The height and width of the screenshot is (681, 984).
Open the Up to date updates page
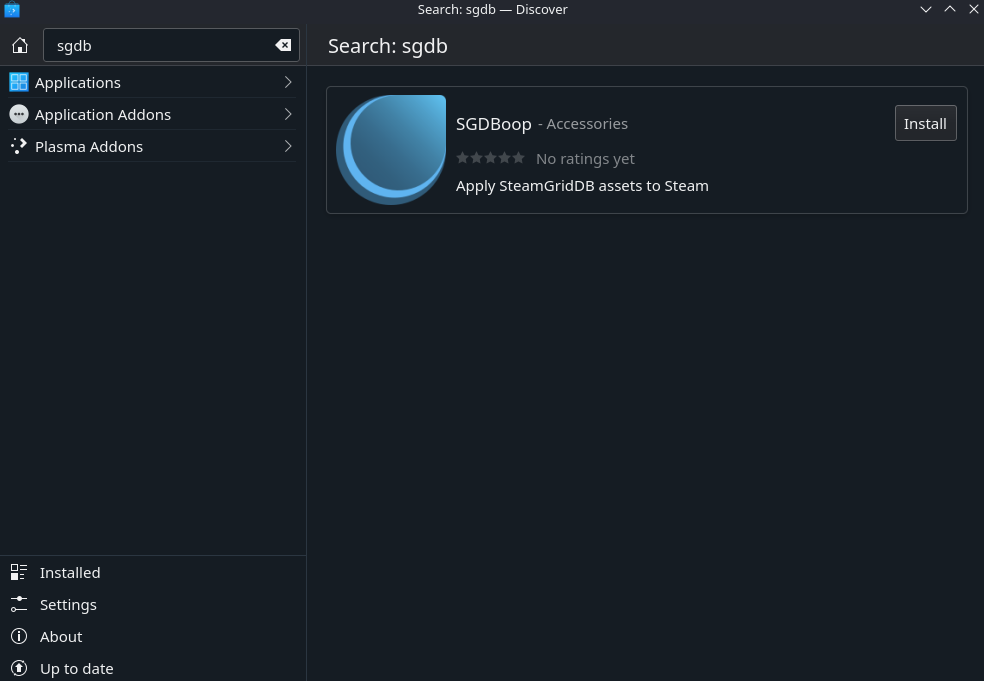tap(152, 668)
